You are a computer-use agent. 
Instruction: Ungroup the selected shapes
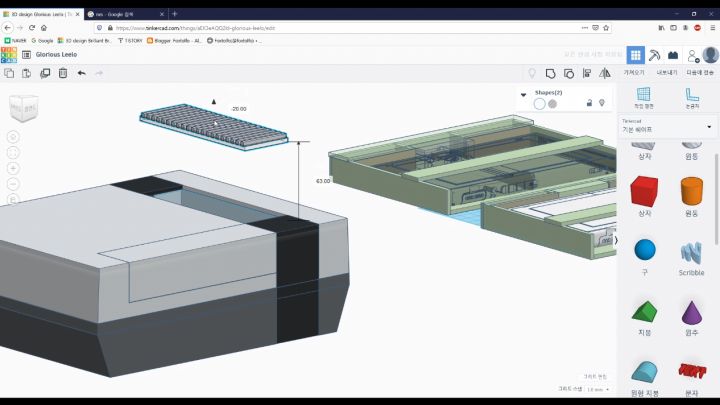point(568,73)
